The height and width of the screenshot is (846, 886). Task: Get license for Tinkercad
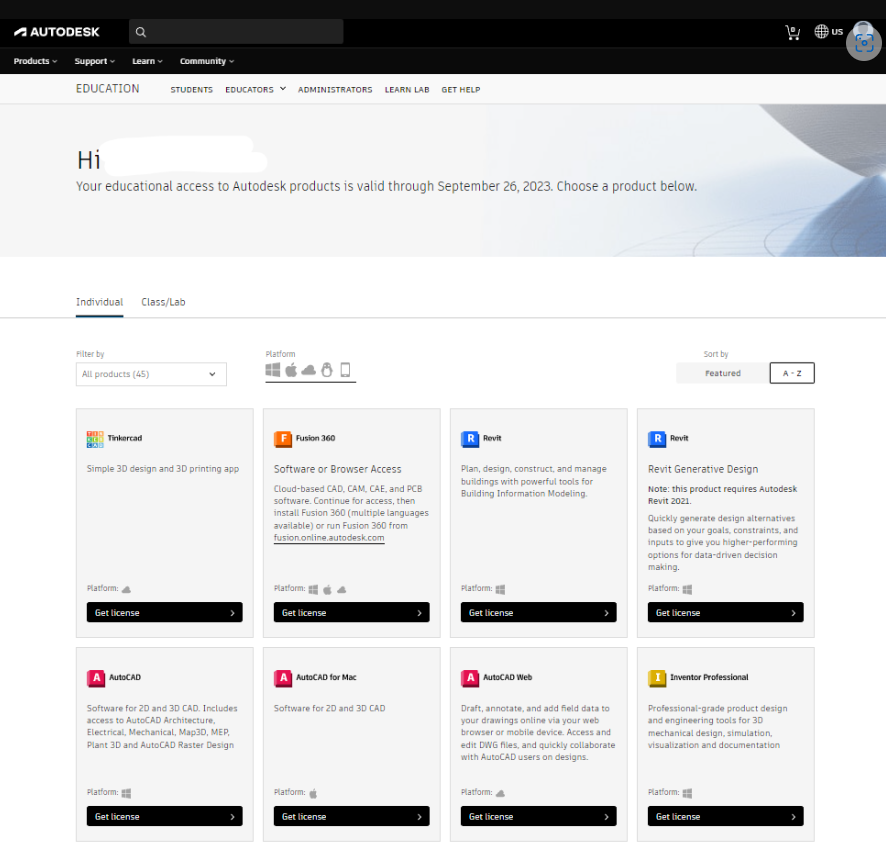(164, 613)
